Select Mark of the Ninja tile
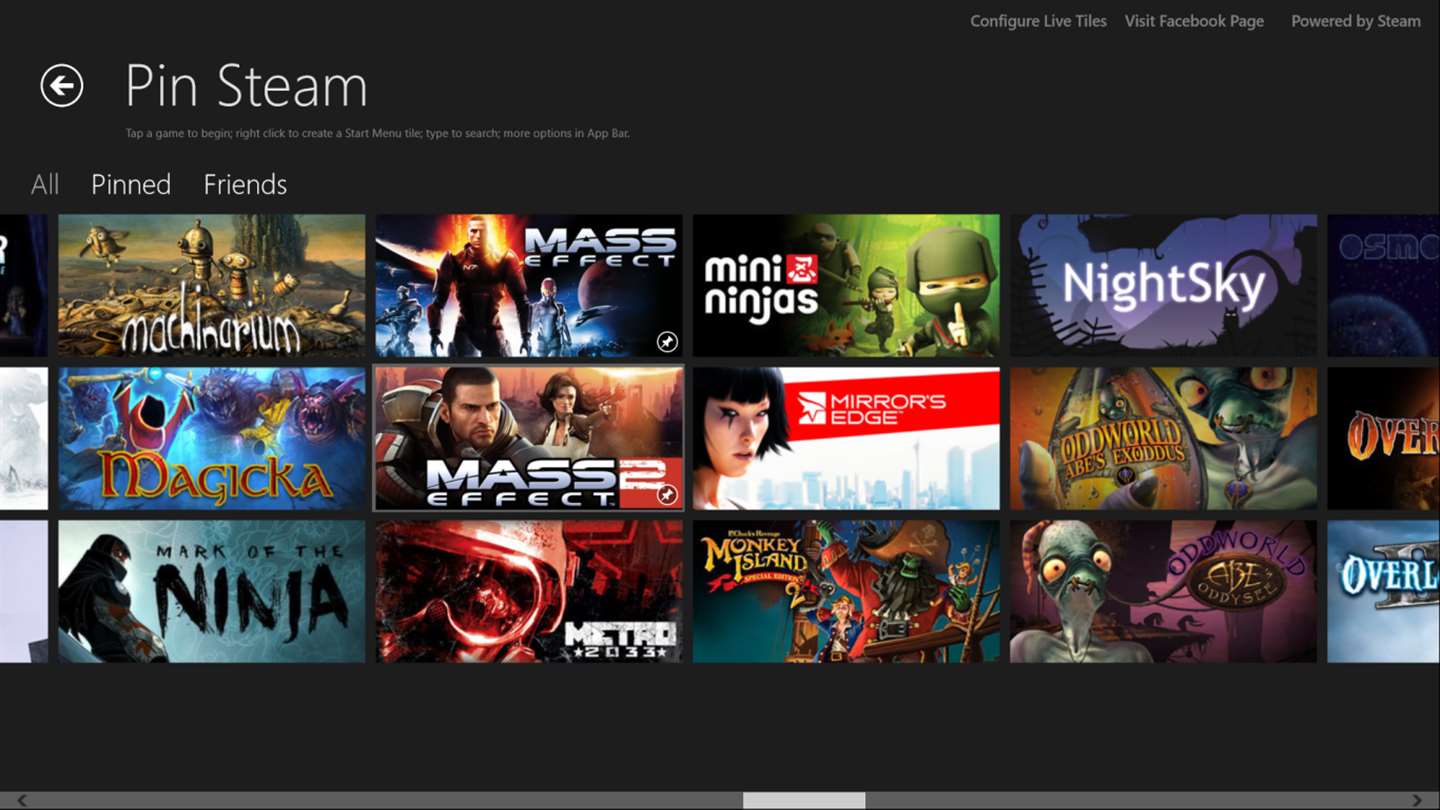The height and width of the screenshot is (810, 1440). [x=212, y=591]
